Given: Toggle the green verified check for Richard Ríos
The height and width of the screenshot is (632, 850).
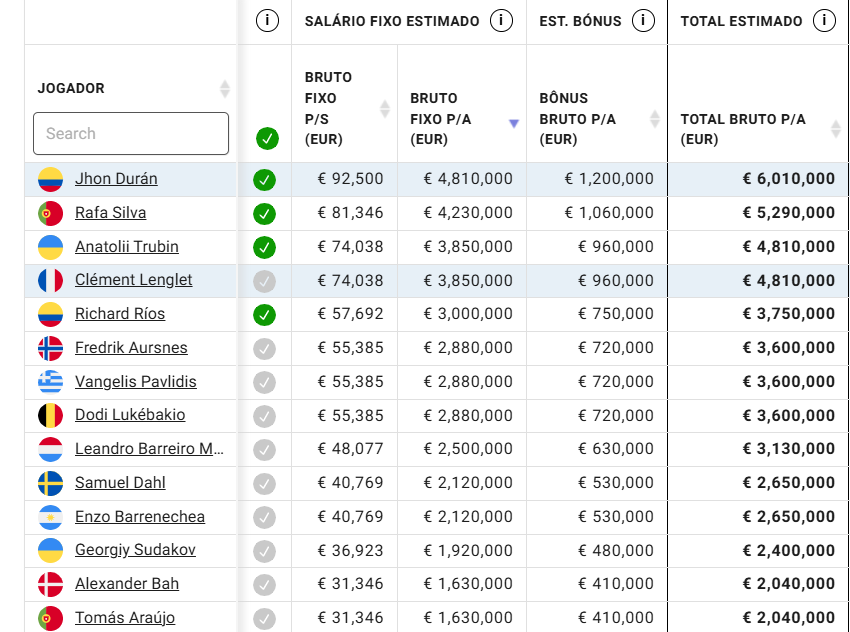Looking at the screenshot, I should click(x=264, y=314).
